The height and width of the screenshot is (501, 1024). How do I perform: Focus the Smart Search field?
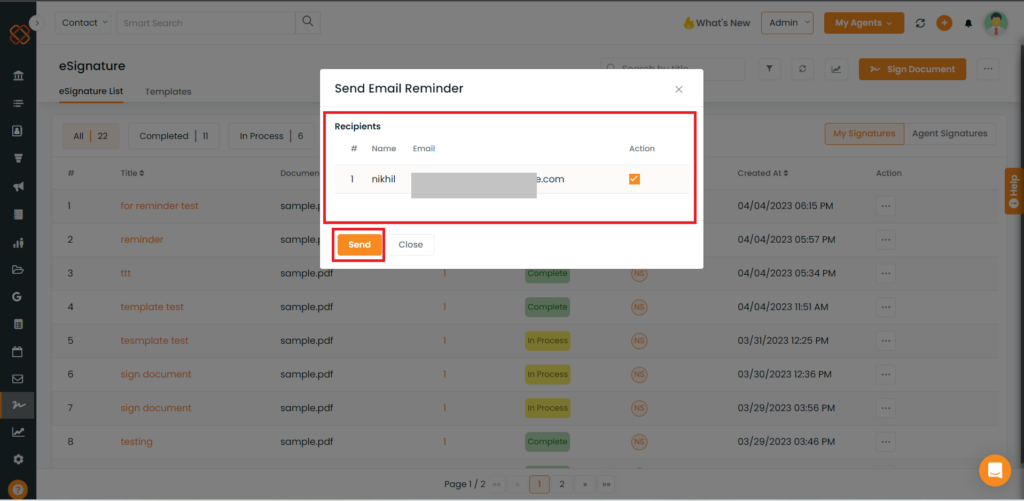pyautogui.click(x=206, y=23)
